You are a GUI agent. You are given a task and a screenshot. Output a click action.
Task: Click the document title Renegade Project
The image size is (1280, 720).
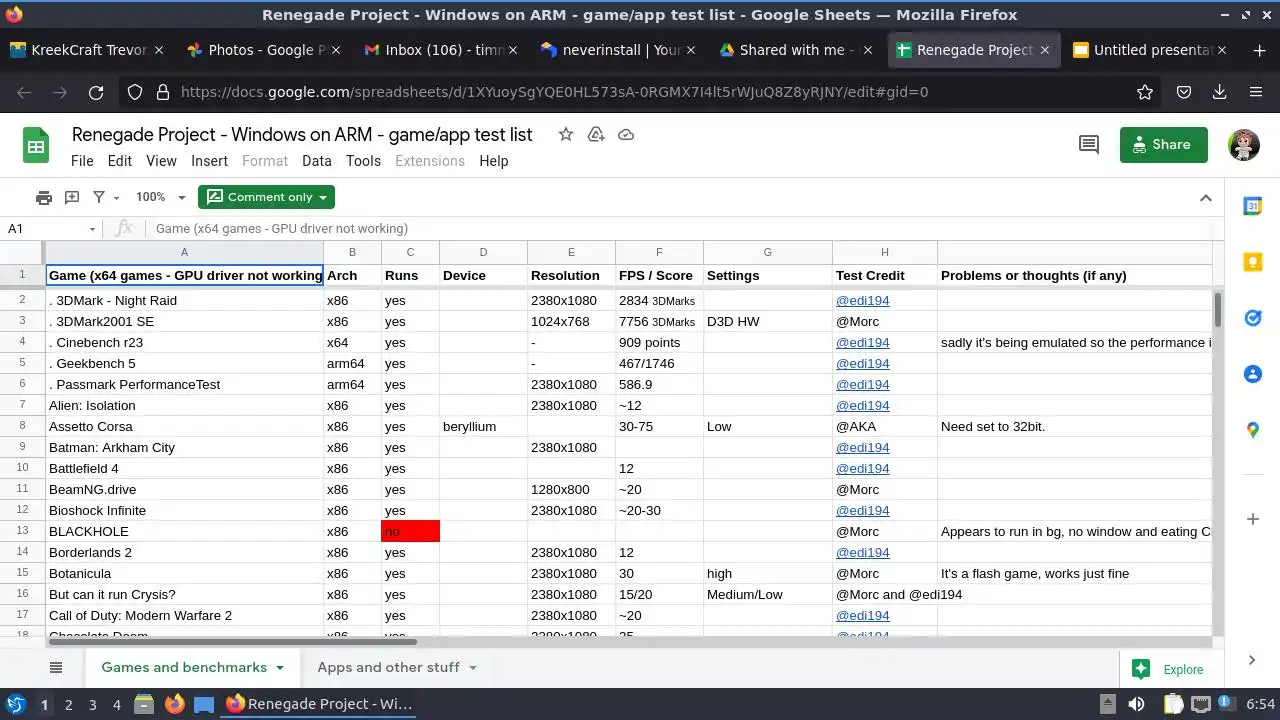[302, 135]
